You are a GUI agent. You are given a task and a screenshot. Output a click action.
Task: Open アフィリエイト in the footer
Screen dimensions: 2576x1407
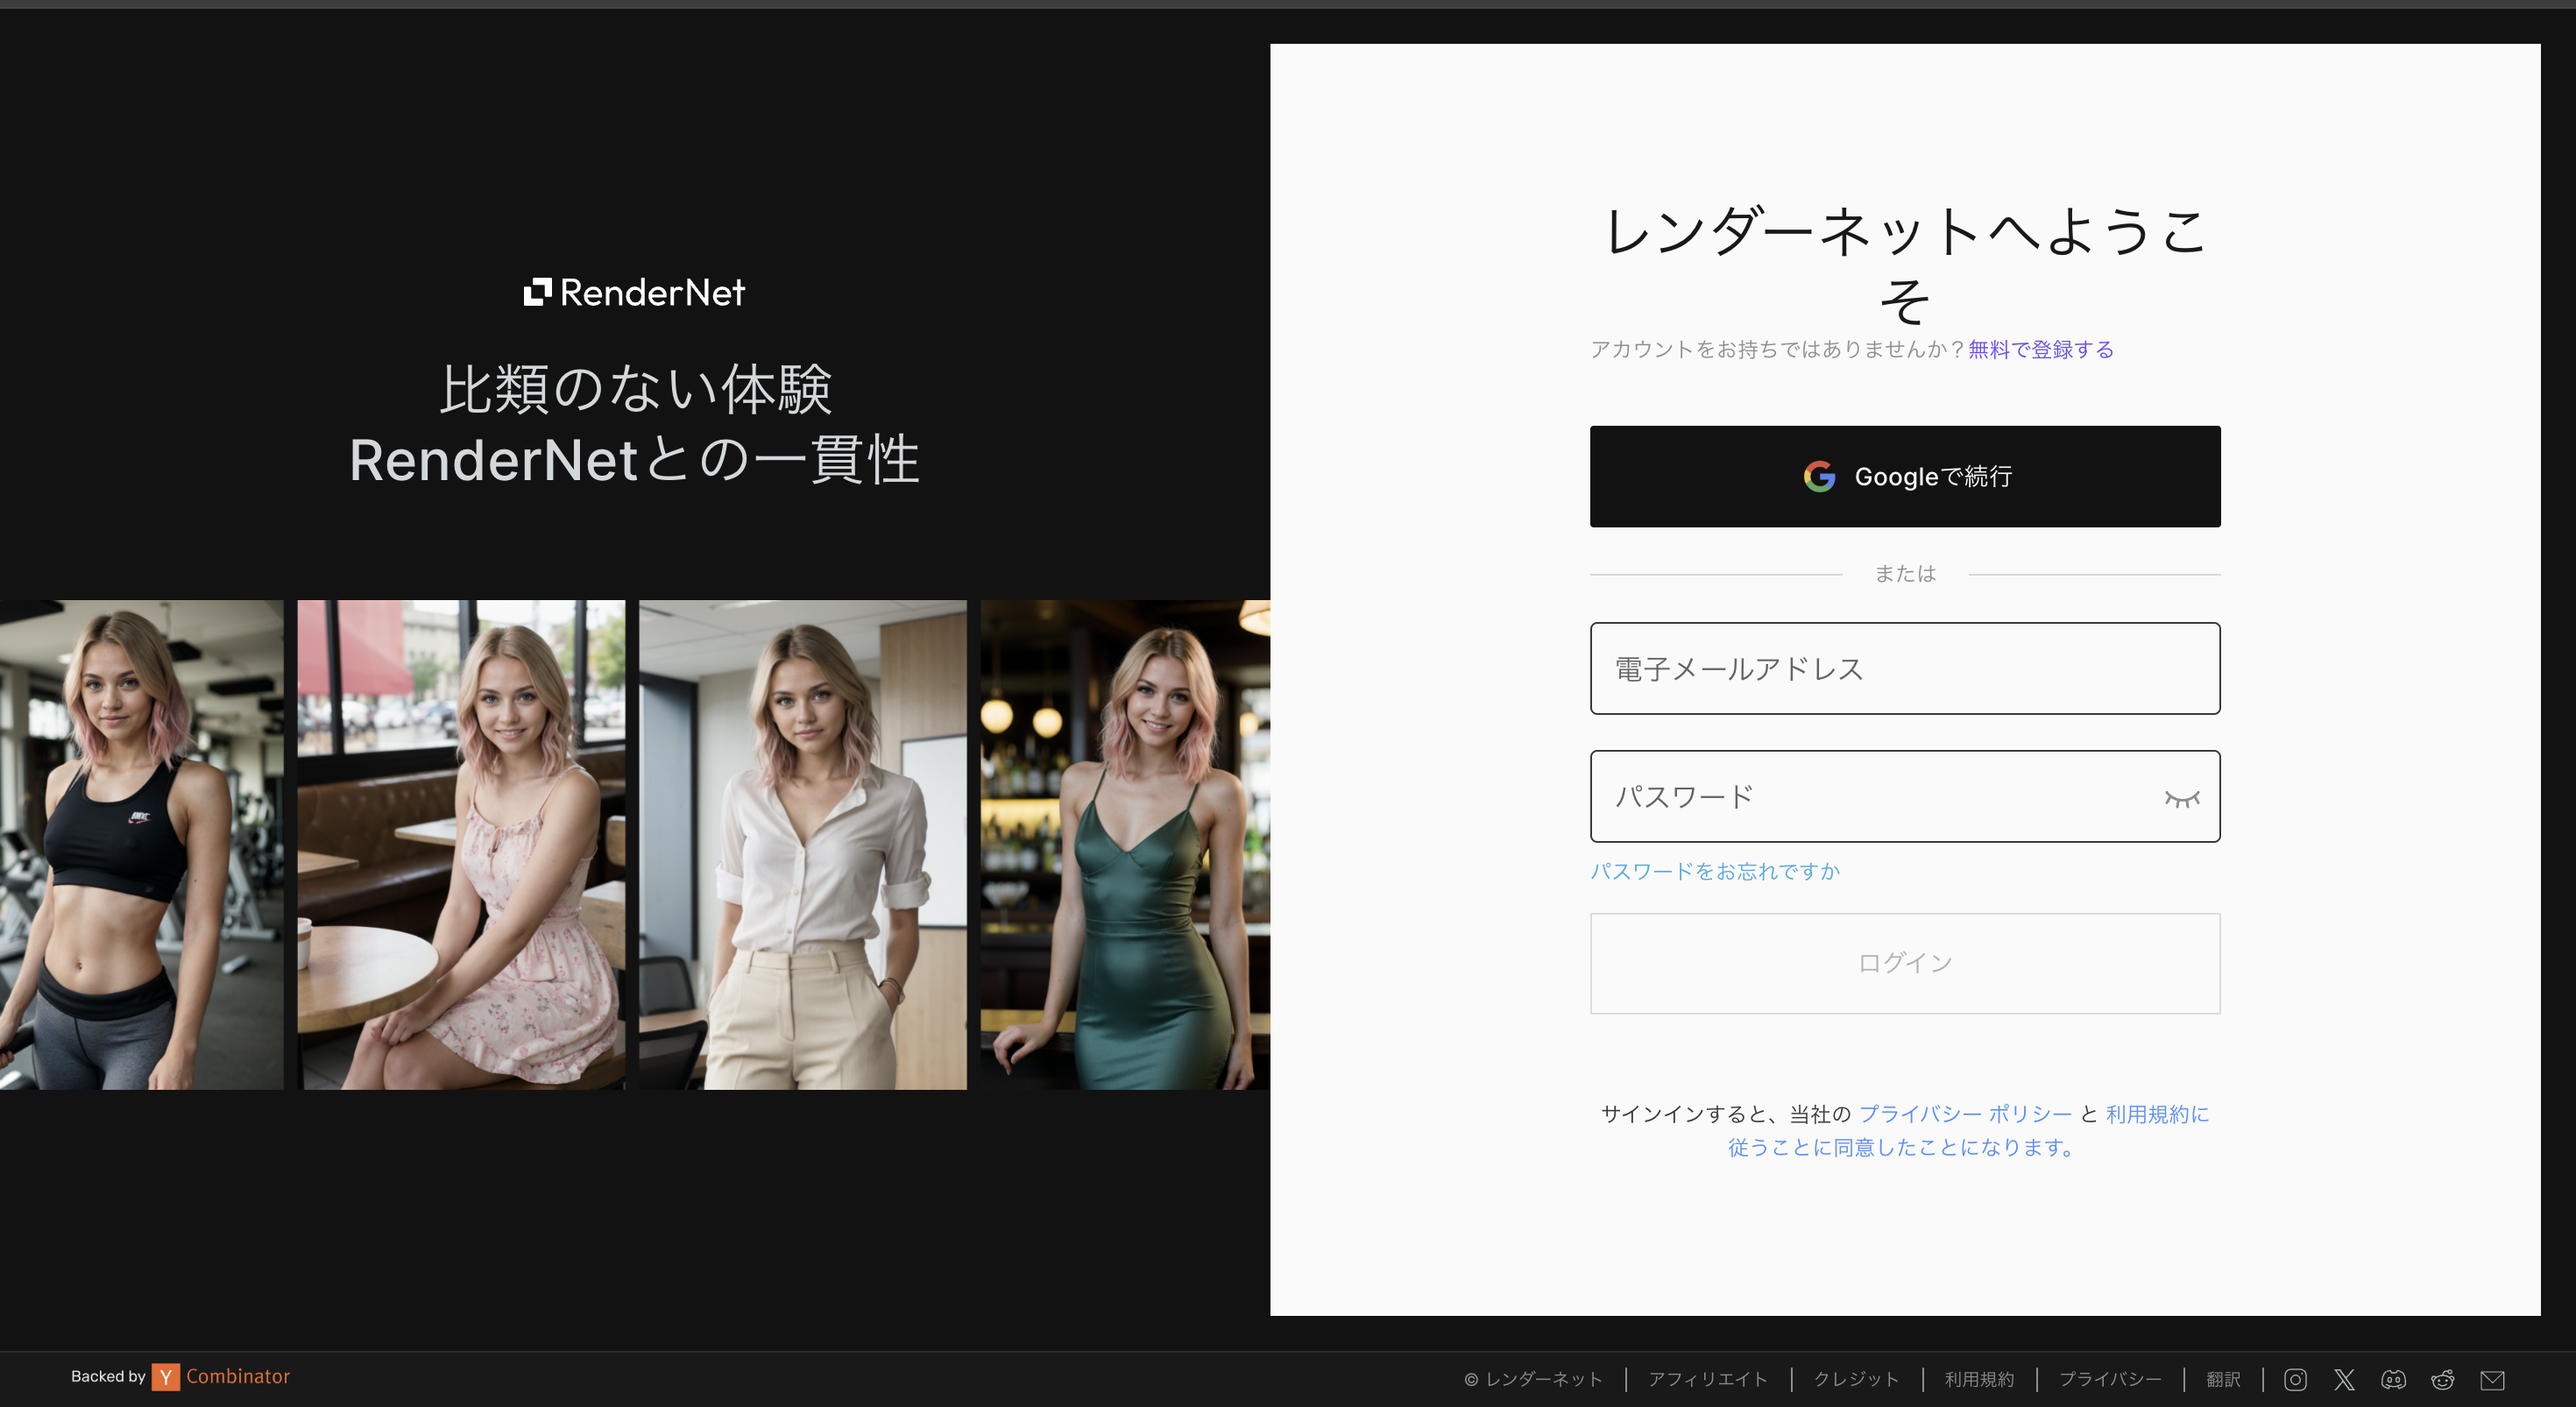1707,1379
